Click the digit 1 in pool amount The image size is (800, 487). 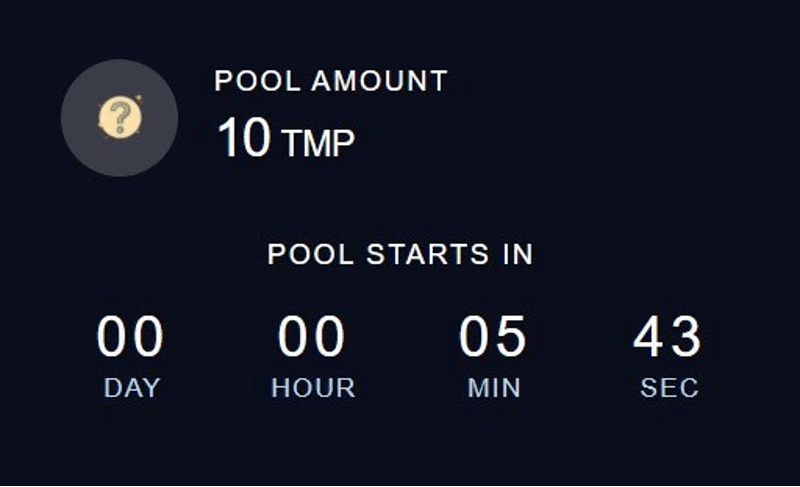click(227, 138)
